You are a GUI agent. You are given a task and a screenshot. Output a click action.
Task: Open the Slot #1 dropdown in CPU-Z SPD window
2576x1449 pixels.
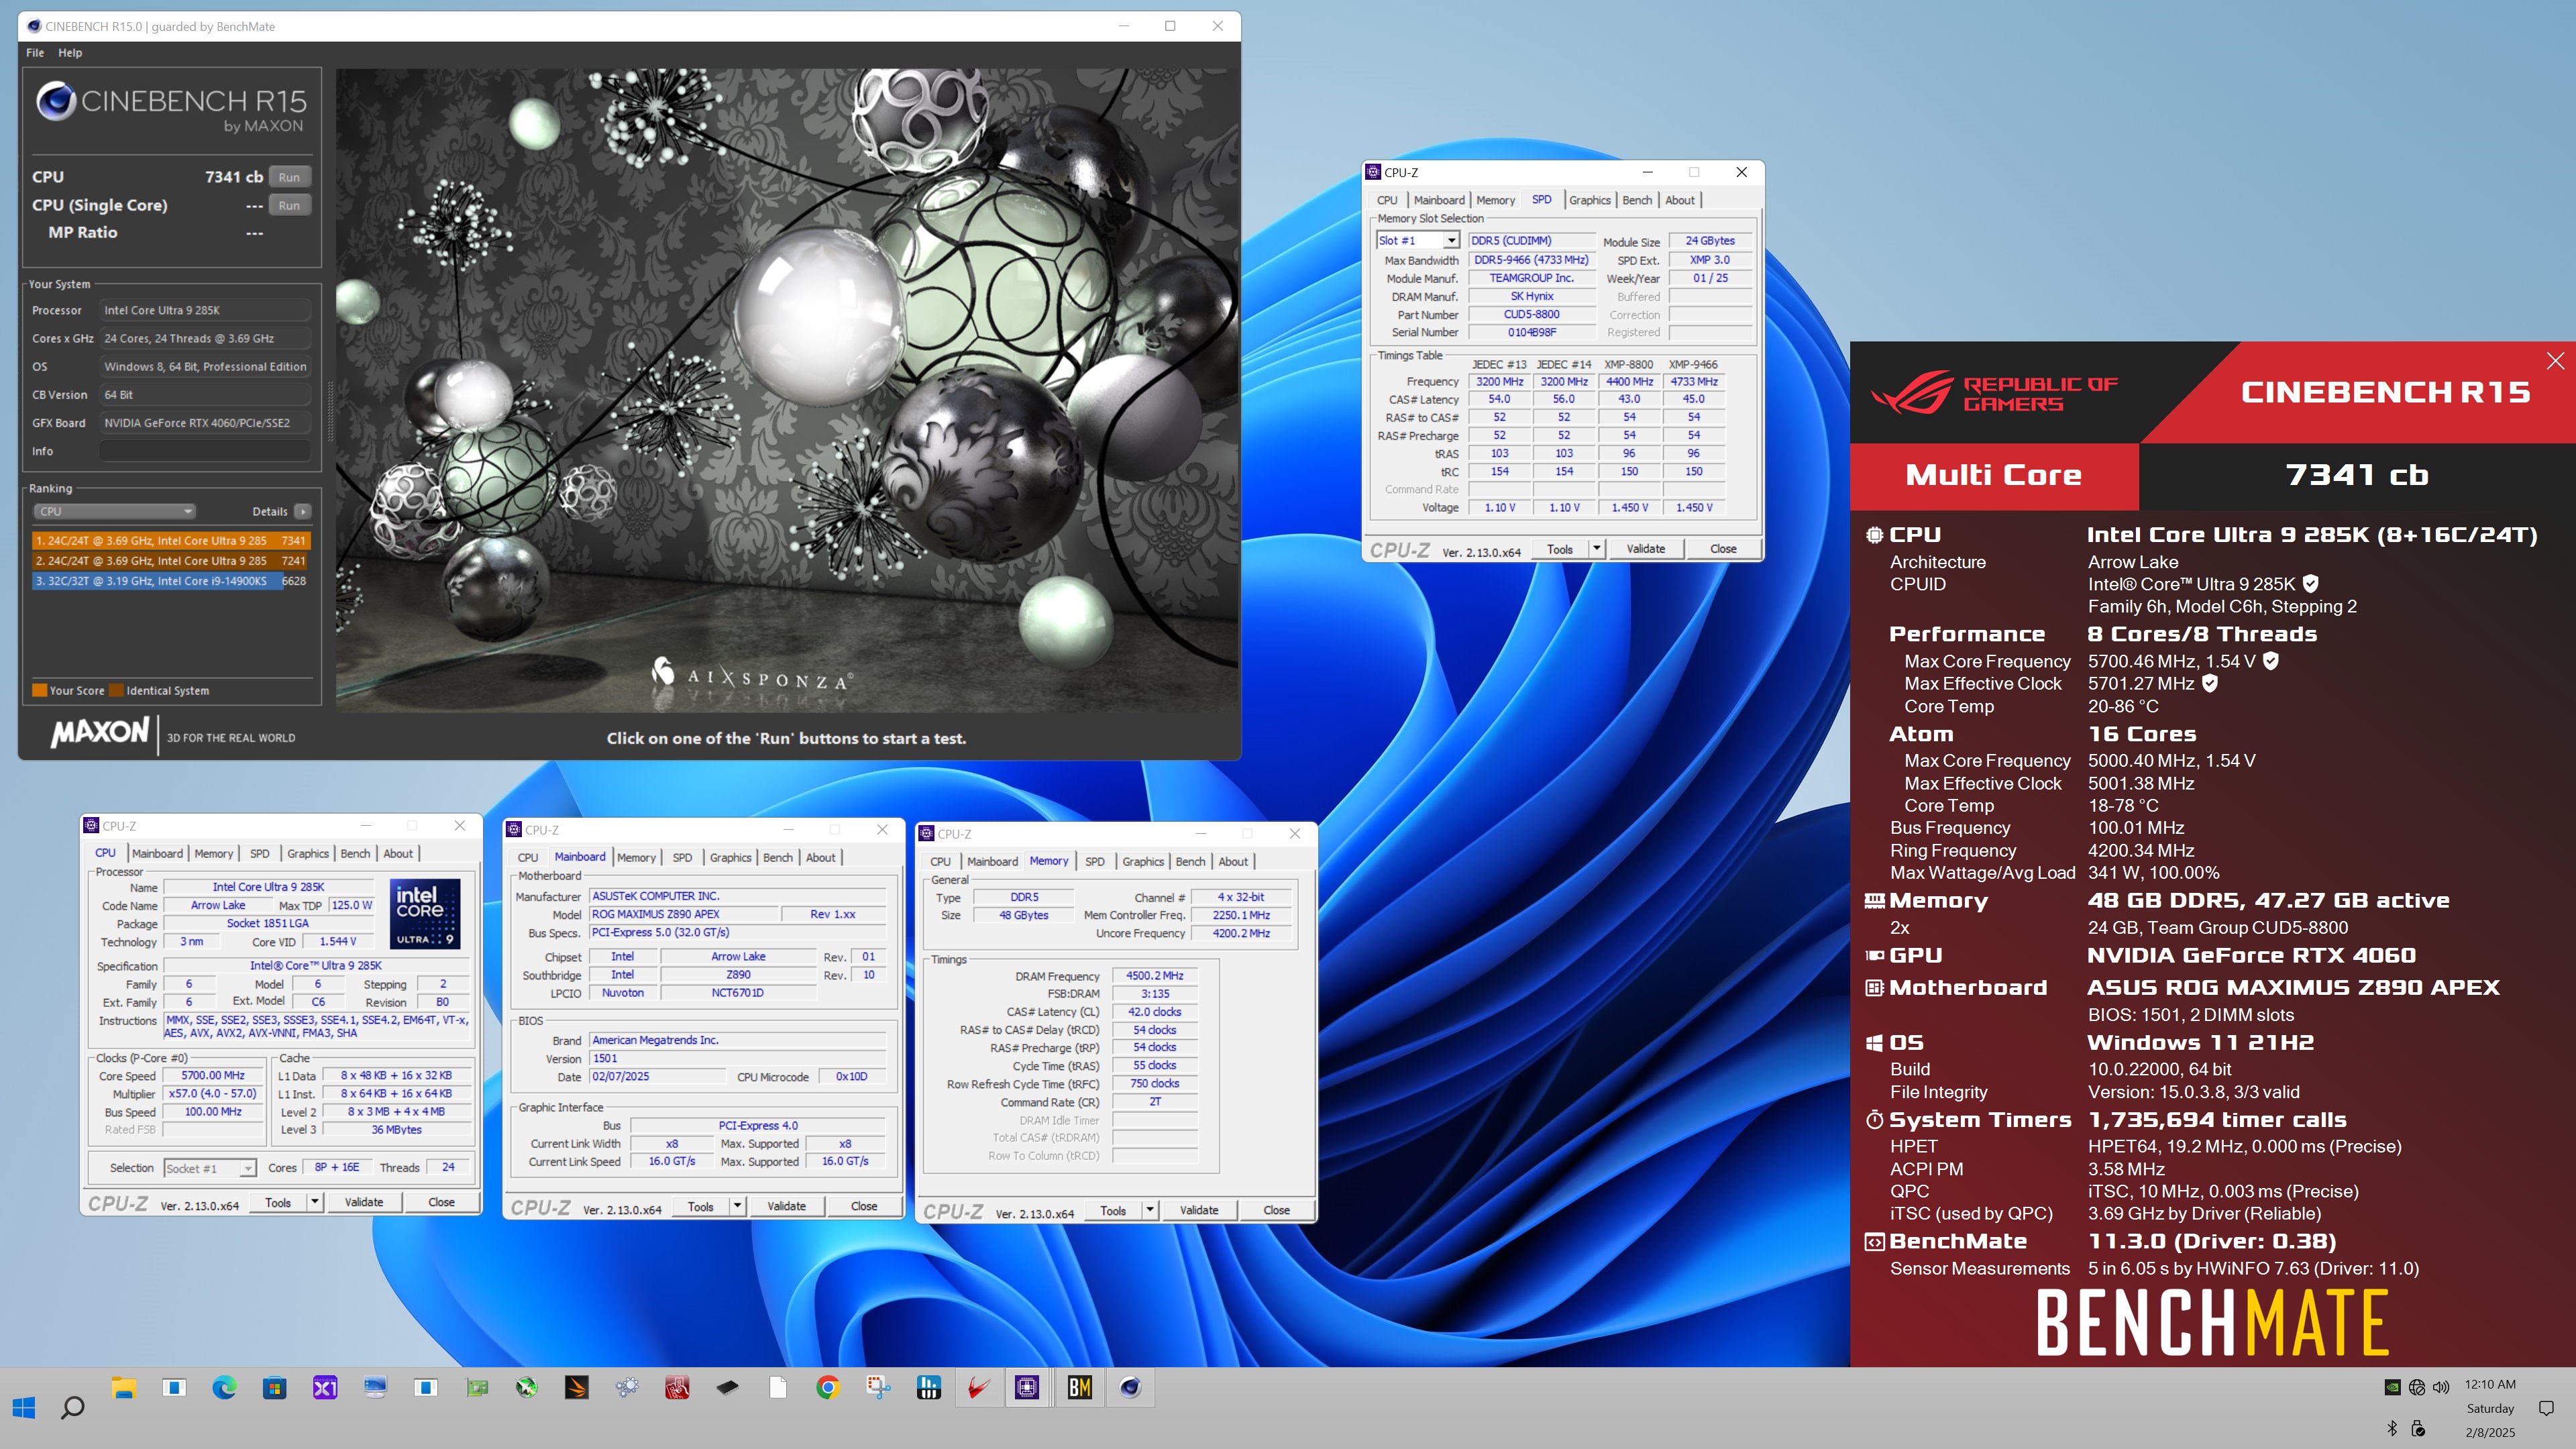point(1418,240)
